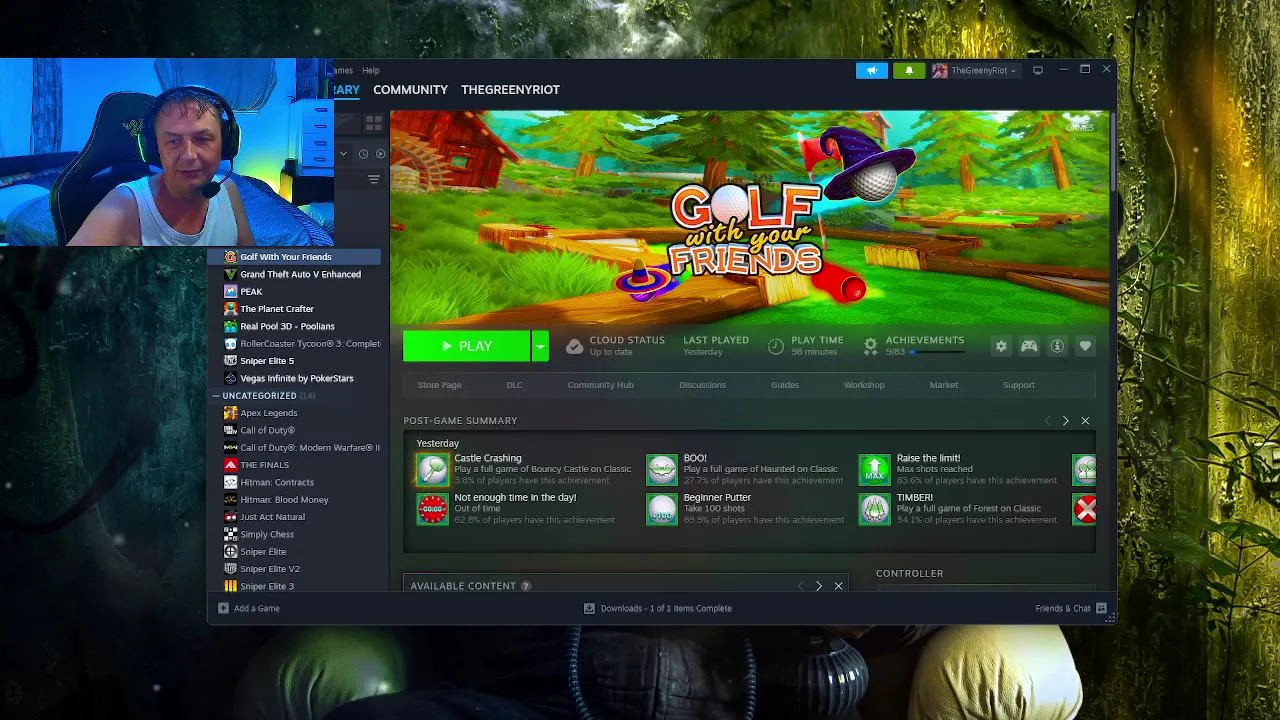
Task: Open the Achievements gear icon
Action: pyautogui.click(x=870, y=346)
